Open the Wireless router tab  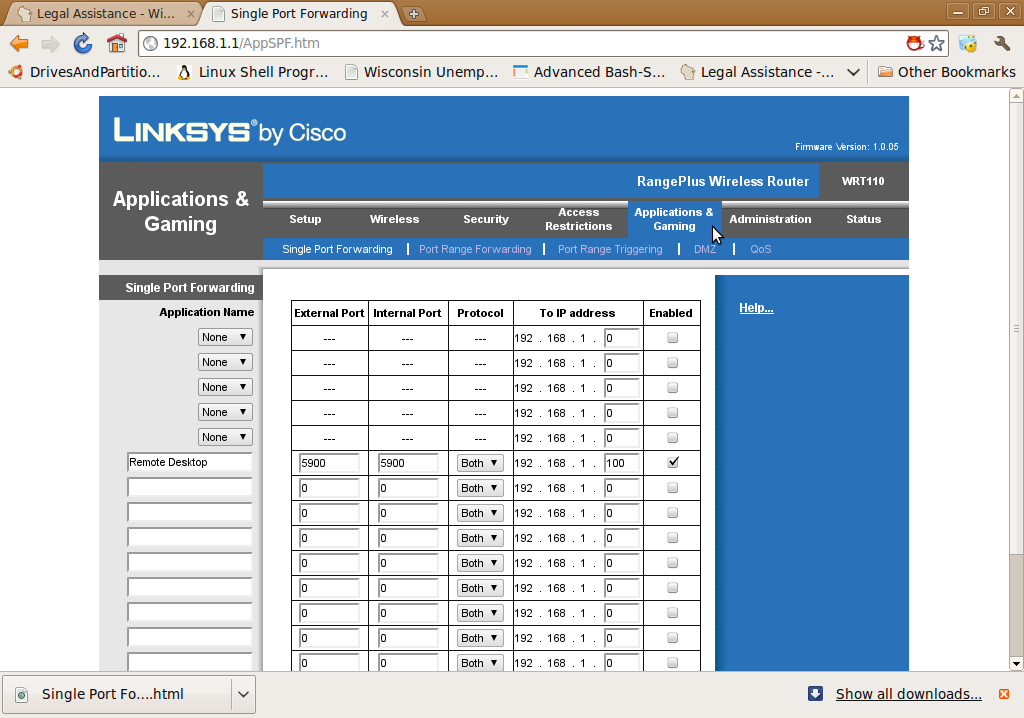[x=394, y=219]
